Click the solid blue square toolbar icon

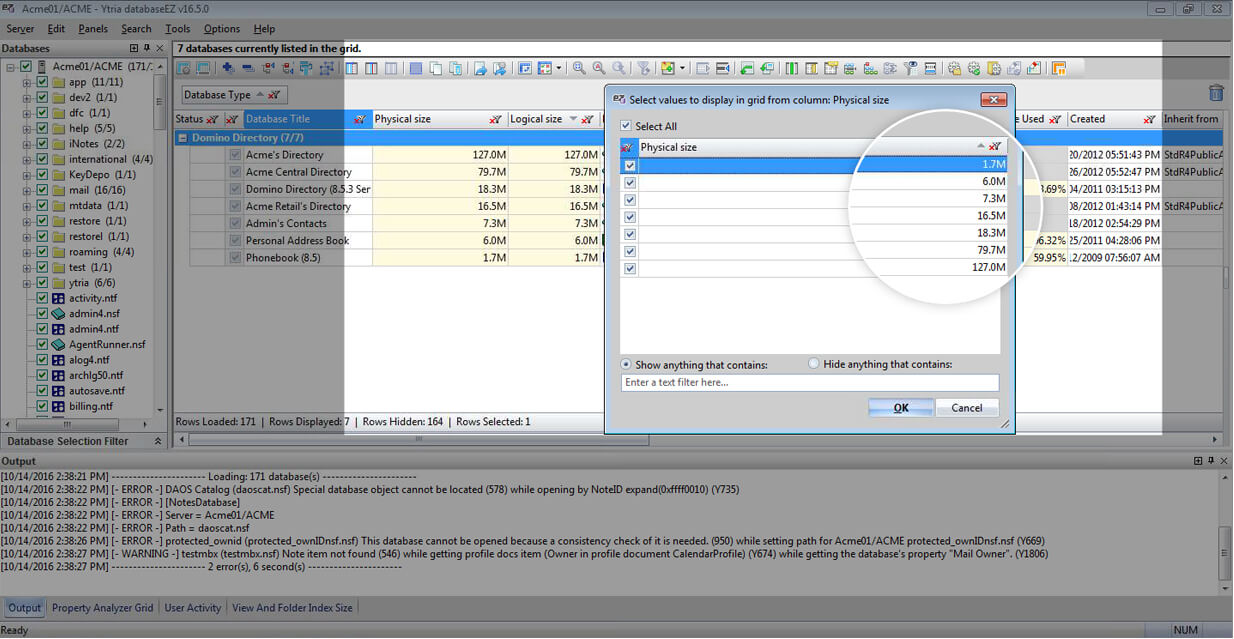coord(415,68)
